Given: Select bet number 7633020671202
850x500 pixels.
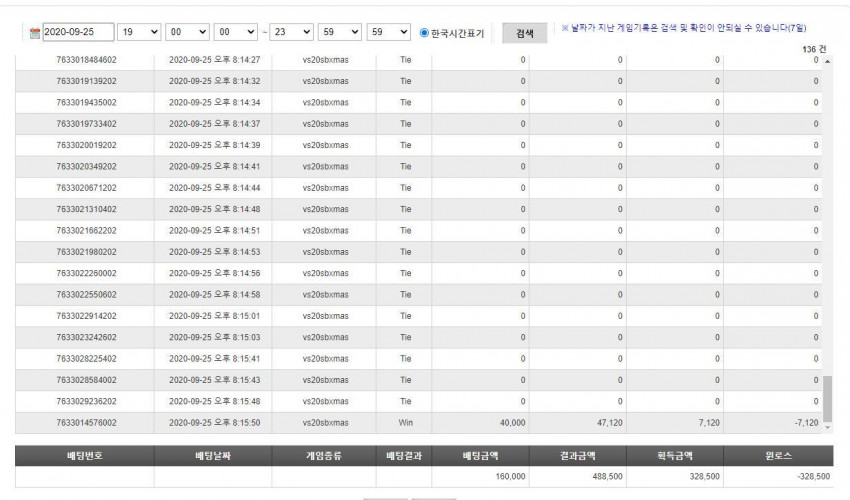Looking at the screenshot, I should click(86, 188).
